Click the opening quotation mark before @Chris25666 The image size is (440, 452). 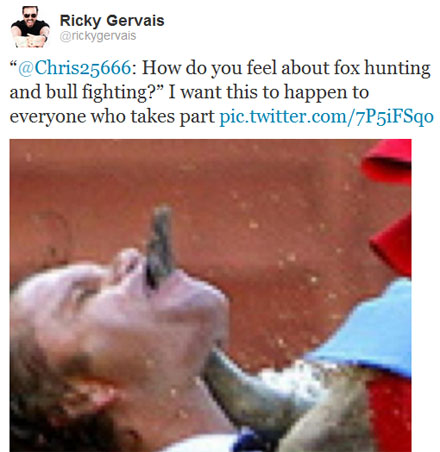click(x=13, y=63)
